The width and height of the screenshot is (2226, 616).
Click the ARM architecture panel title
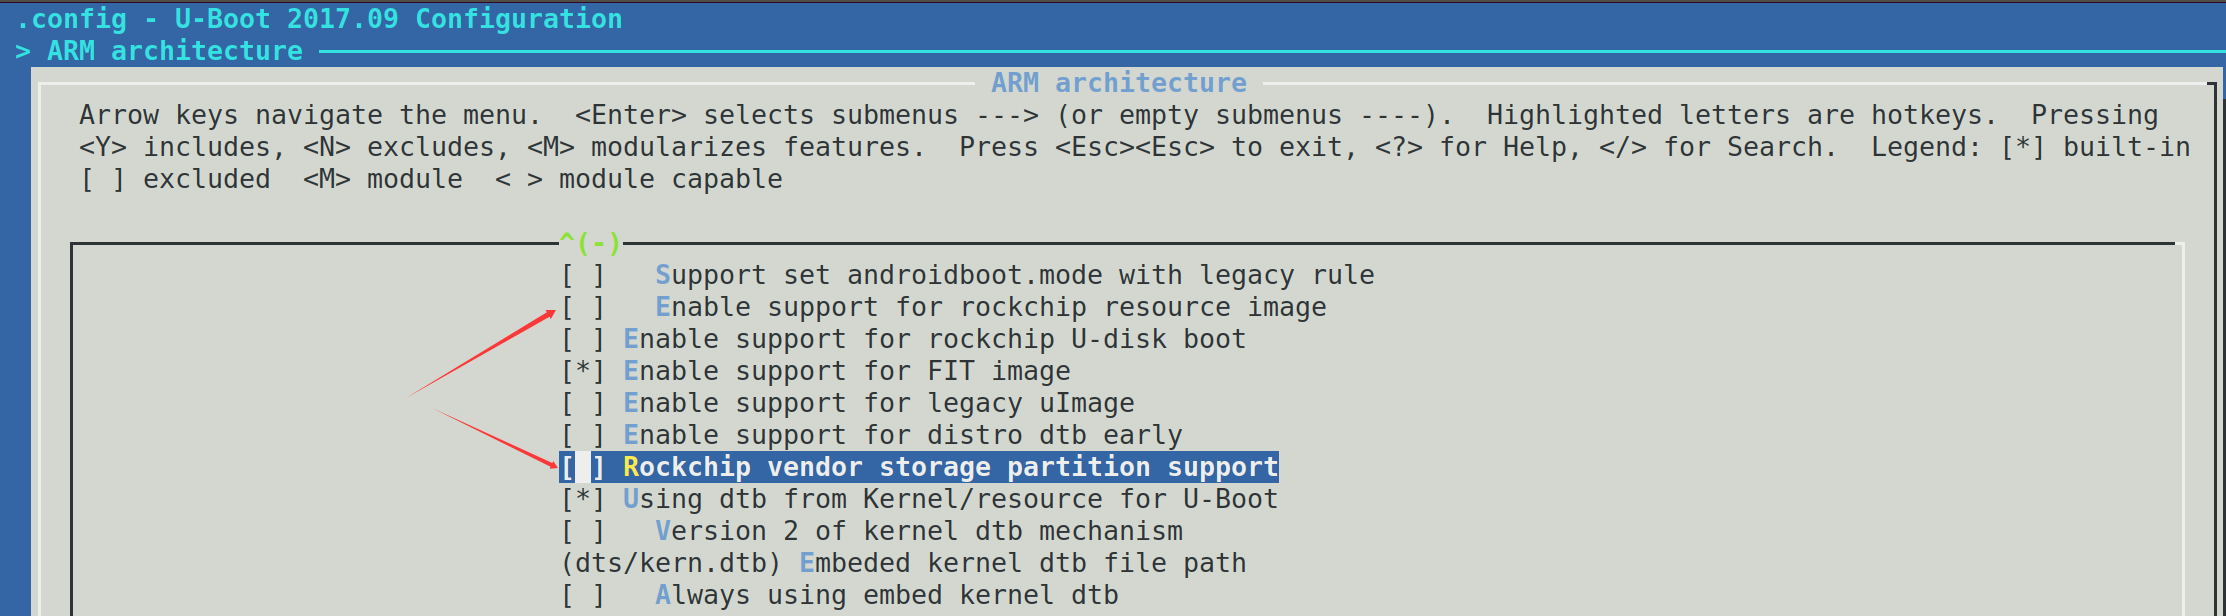click(x=1117, y=82)
